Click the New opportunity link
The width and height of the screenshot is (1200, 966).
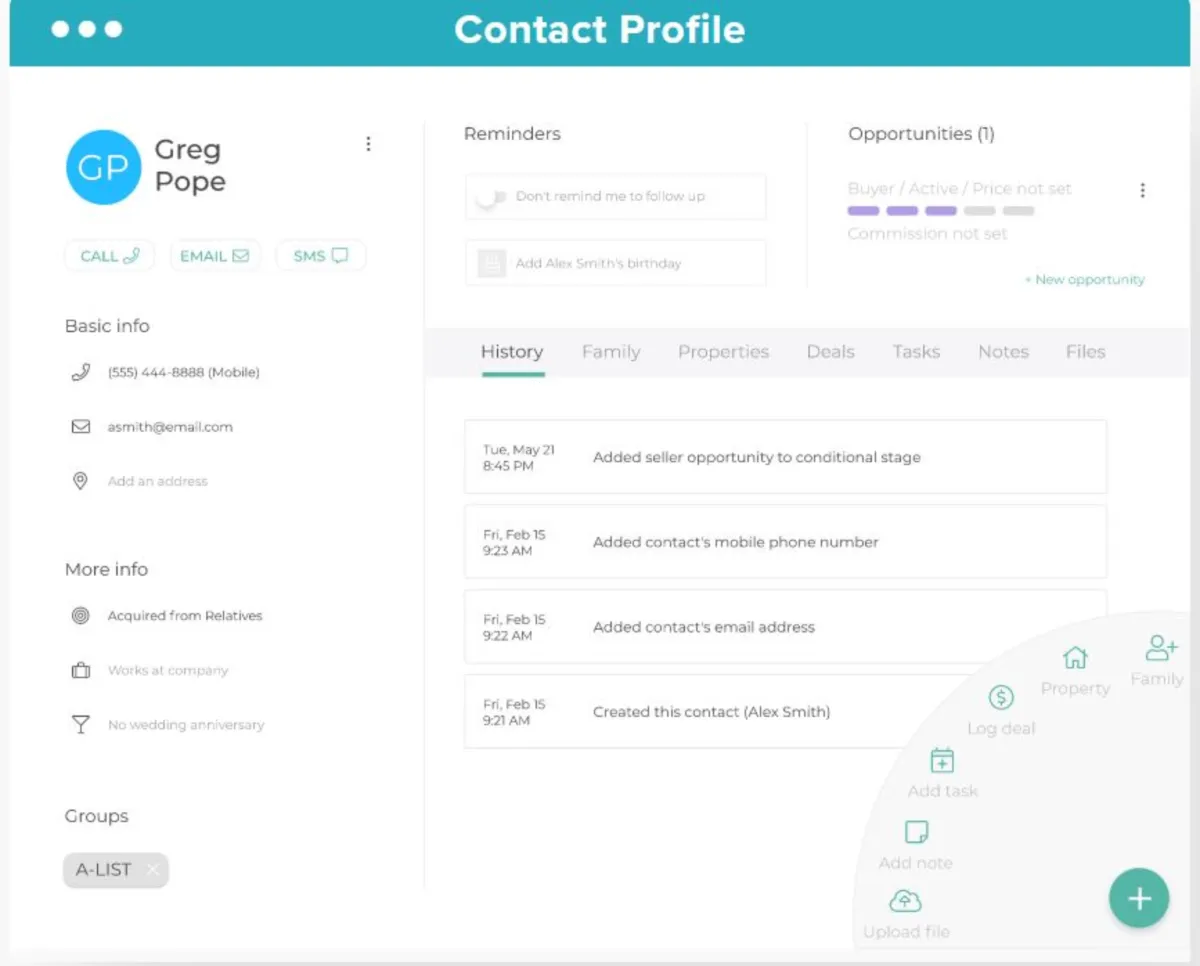(x=1084, y=280)
